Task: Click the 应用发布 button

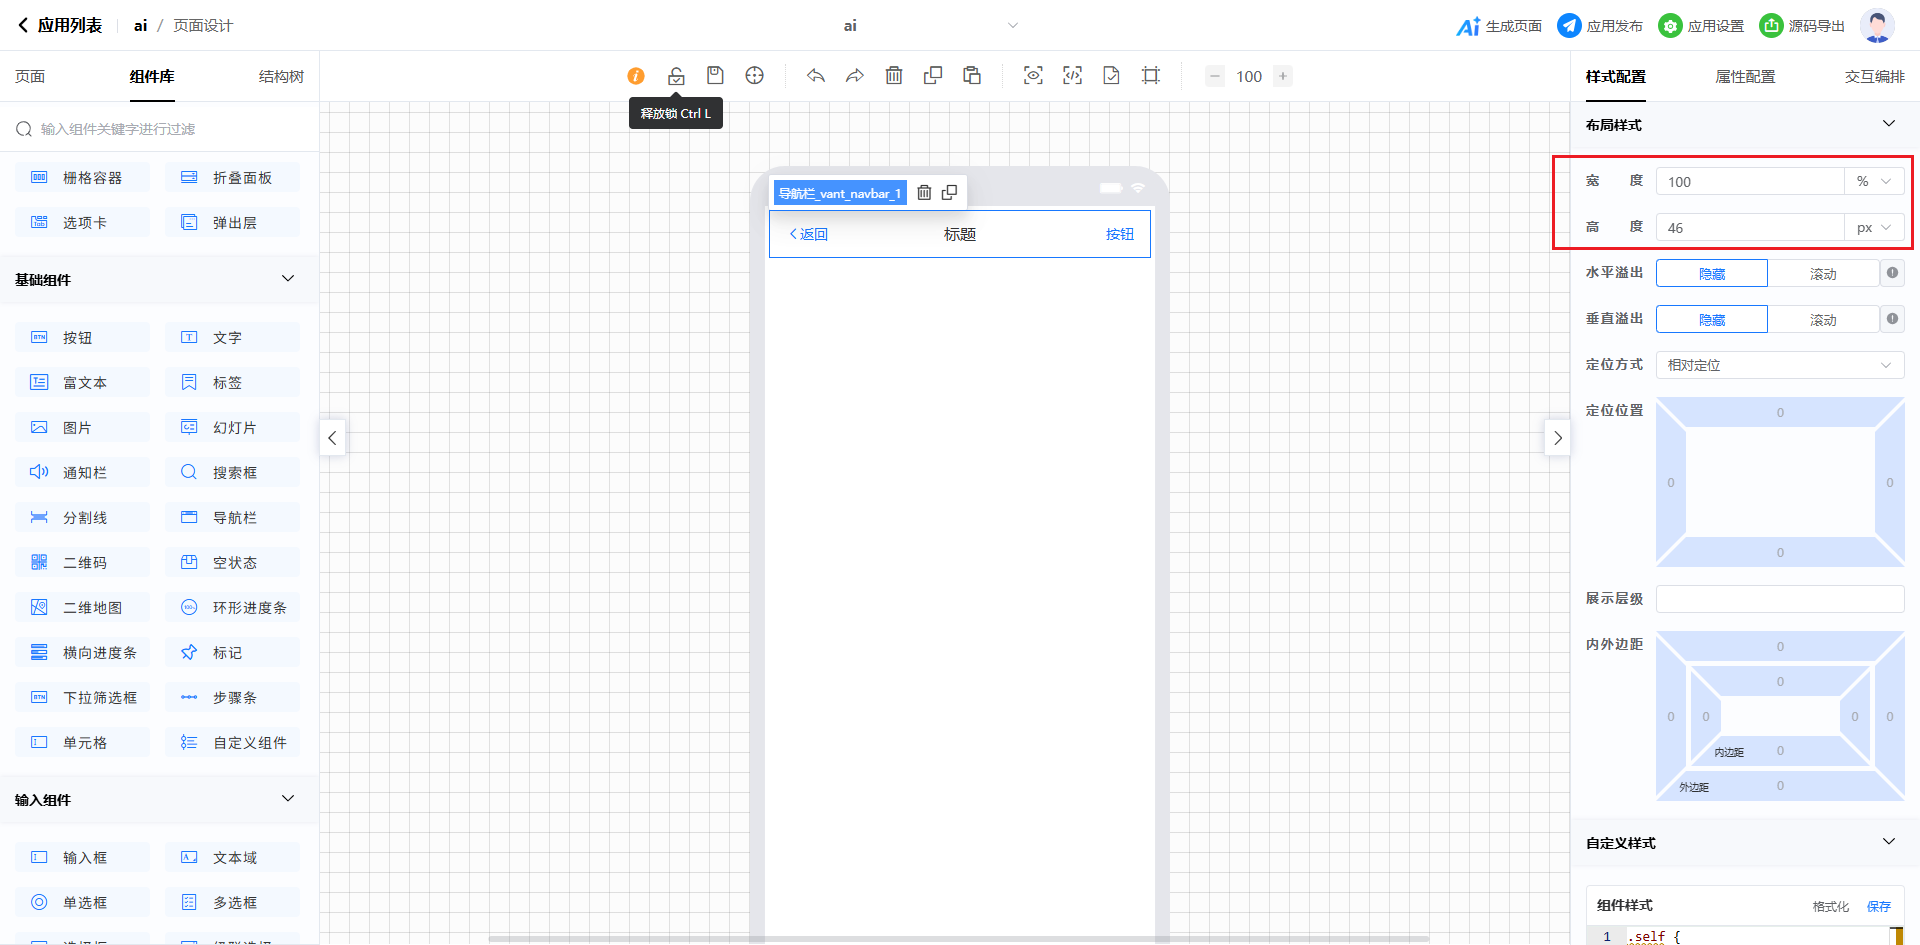Action: tap(1600, 26)
